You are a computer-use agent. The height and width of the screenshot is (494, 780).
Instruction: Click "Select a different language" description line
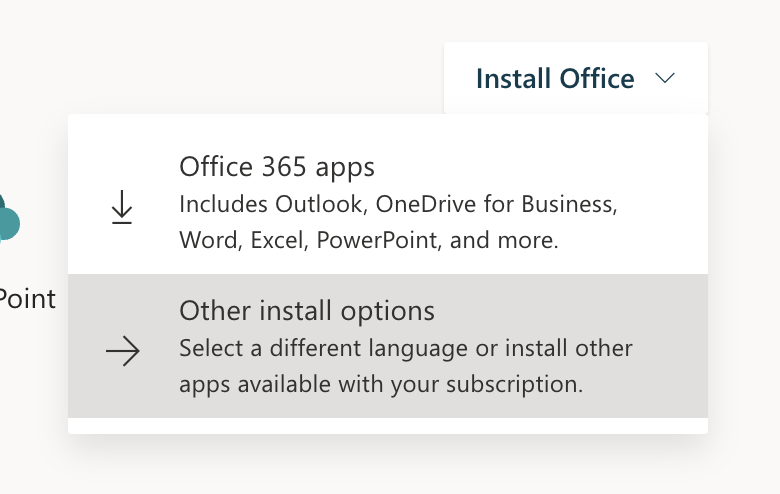(x=406, y=348)
